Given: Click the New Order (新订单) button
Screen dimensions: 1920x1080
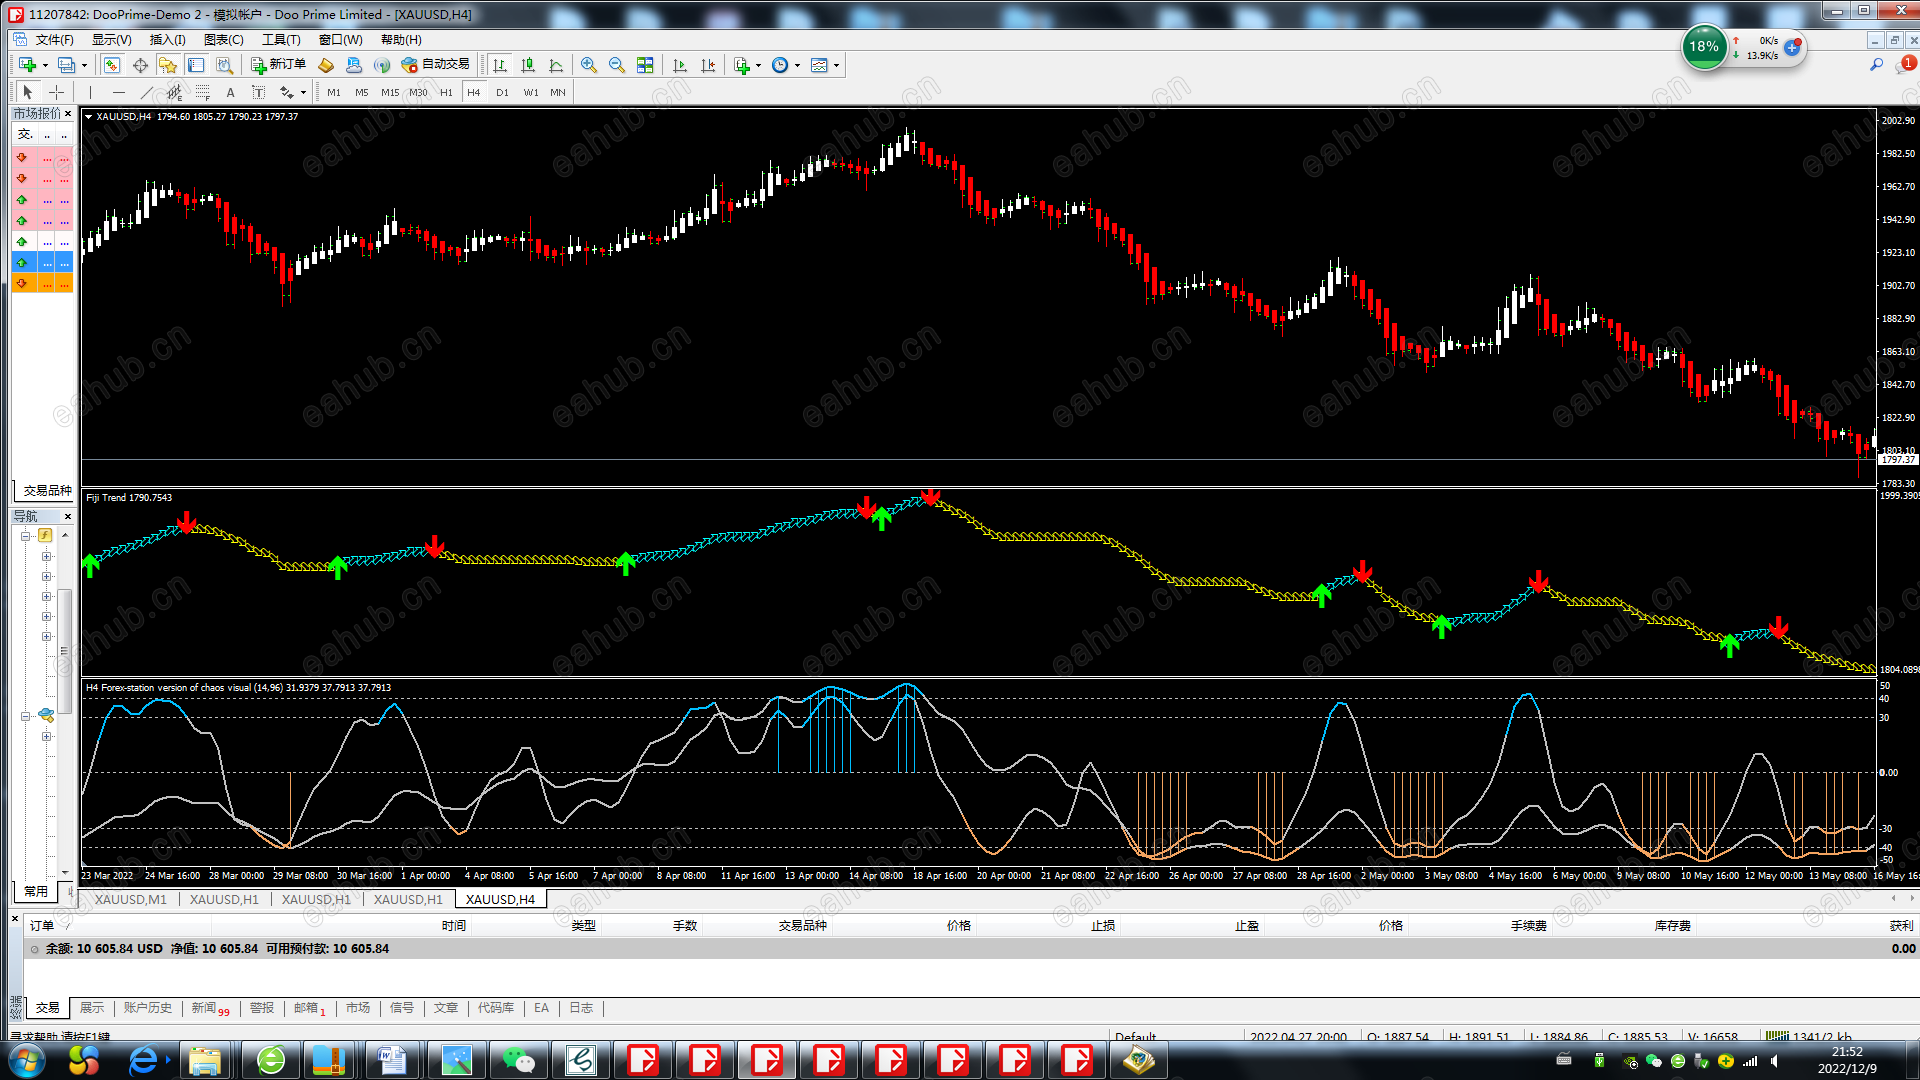Looking at the screenshot, I should coord(278,65).
